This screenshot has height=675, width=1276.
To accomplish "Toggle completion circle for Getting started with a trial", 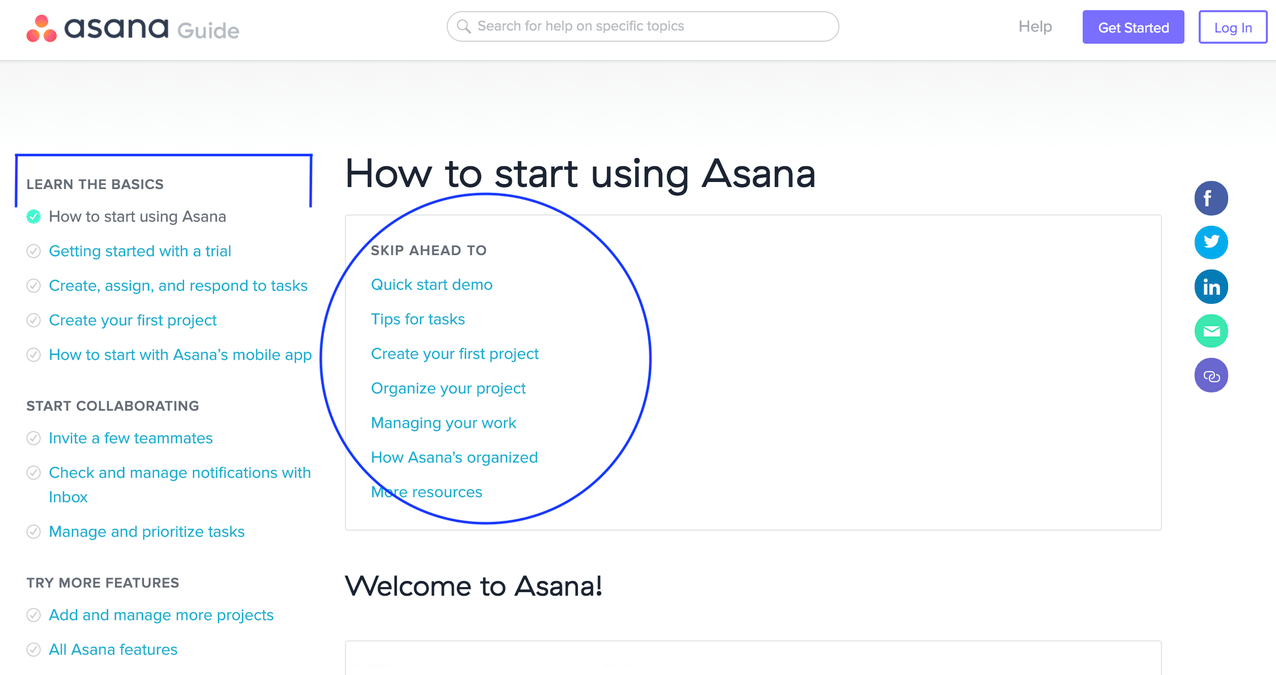I will coord(33,251).
